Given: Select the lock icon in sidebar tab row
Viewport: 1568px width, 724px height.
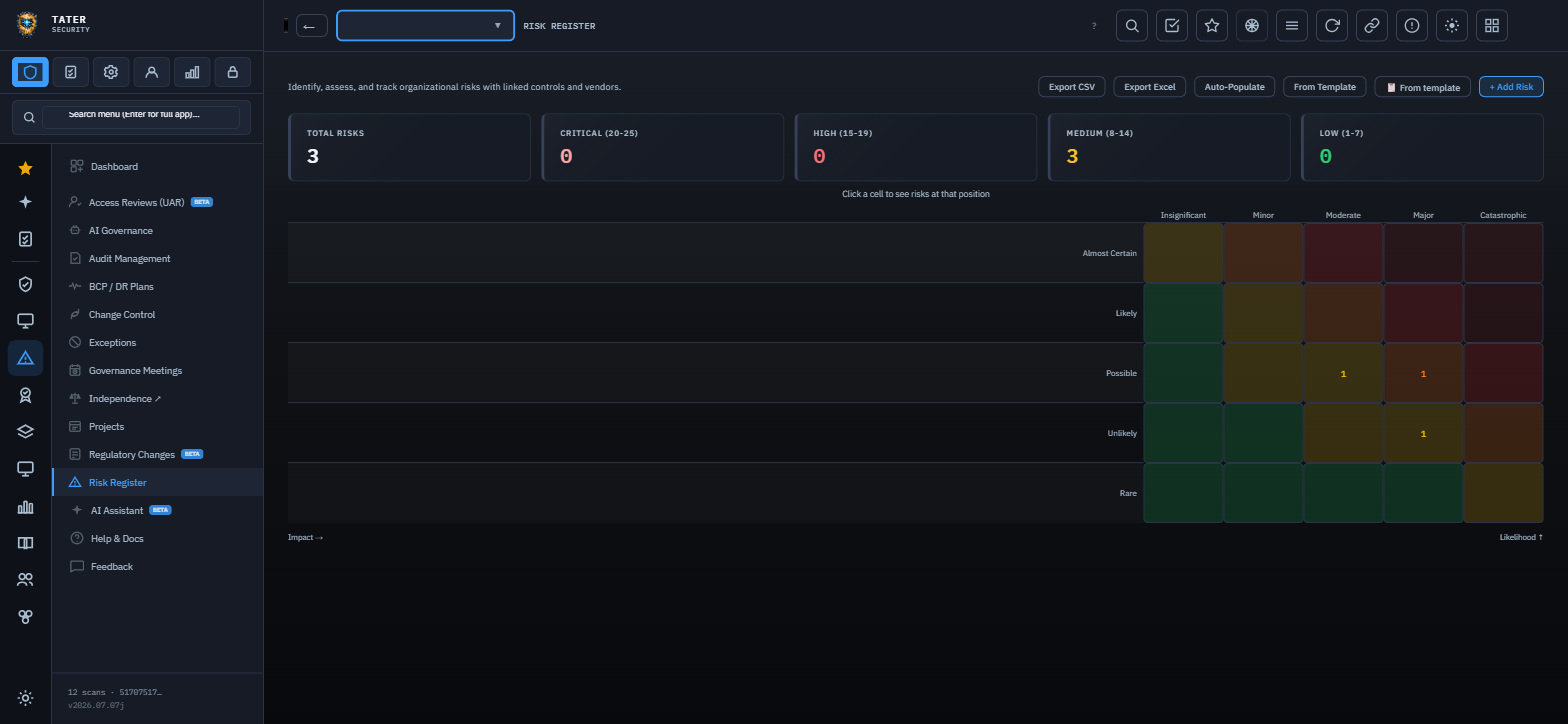Looking at the screenshot, I should coord(233,72).
